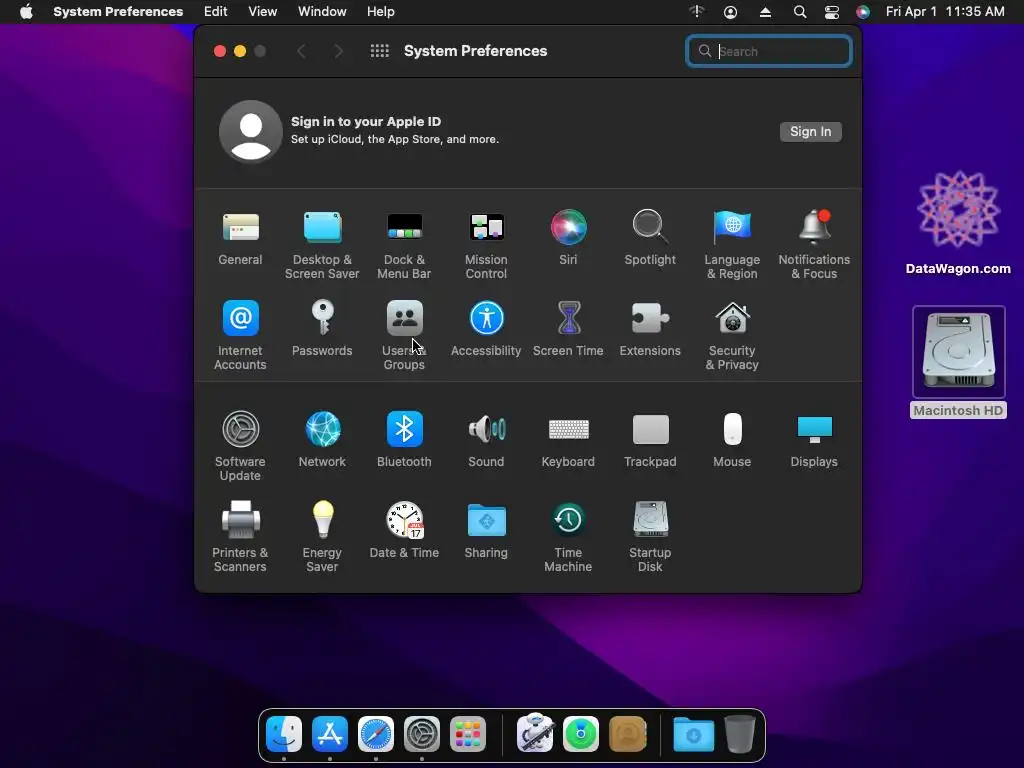Click the Apple ID avatar picture
This screenshot has width=1024, height=768.
(x=251, y=131)
